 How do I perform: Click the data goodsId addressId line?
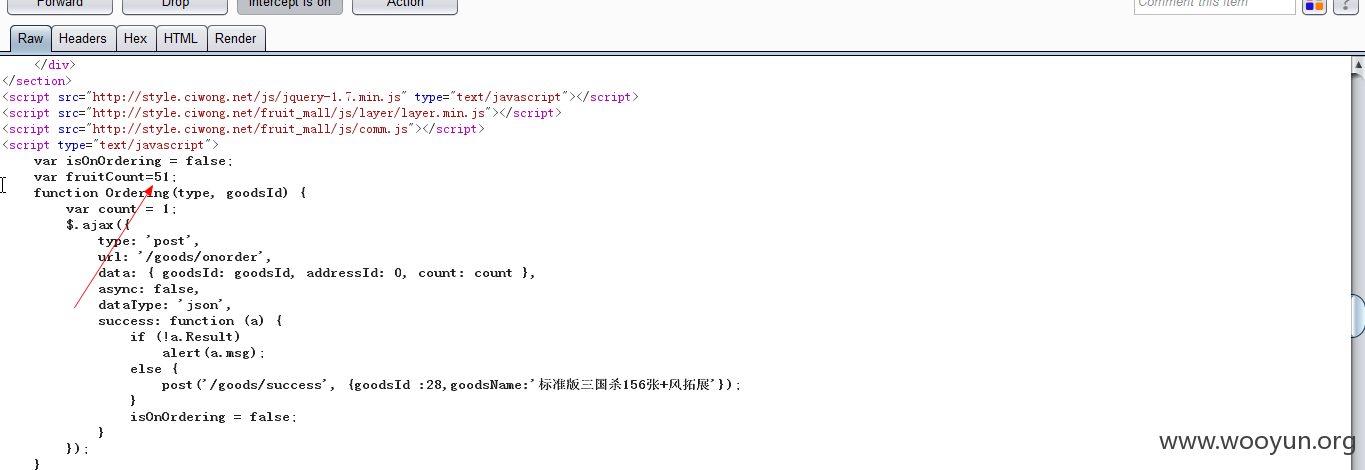click(x=317, y=273)
